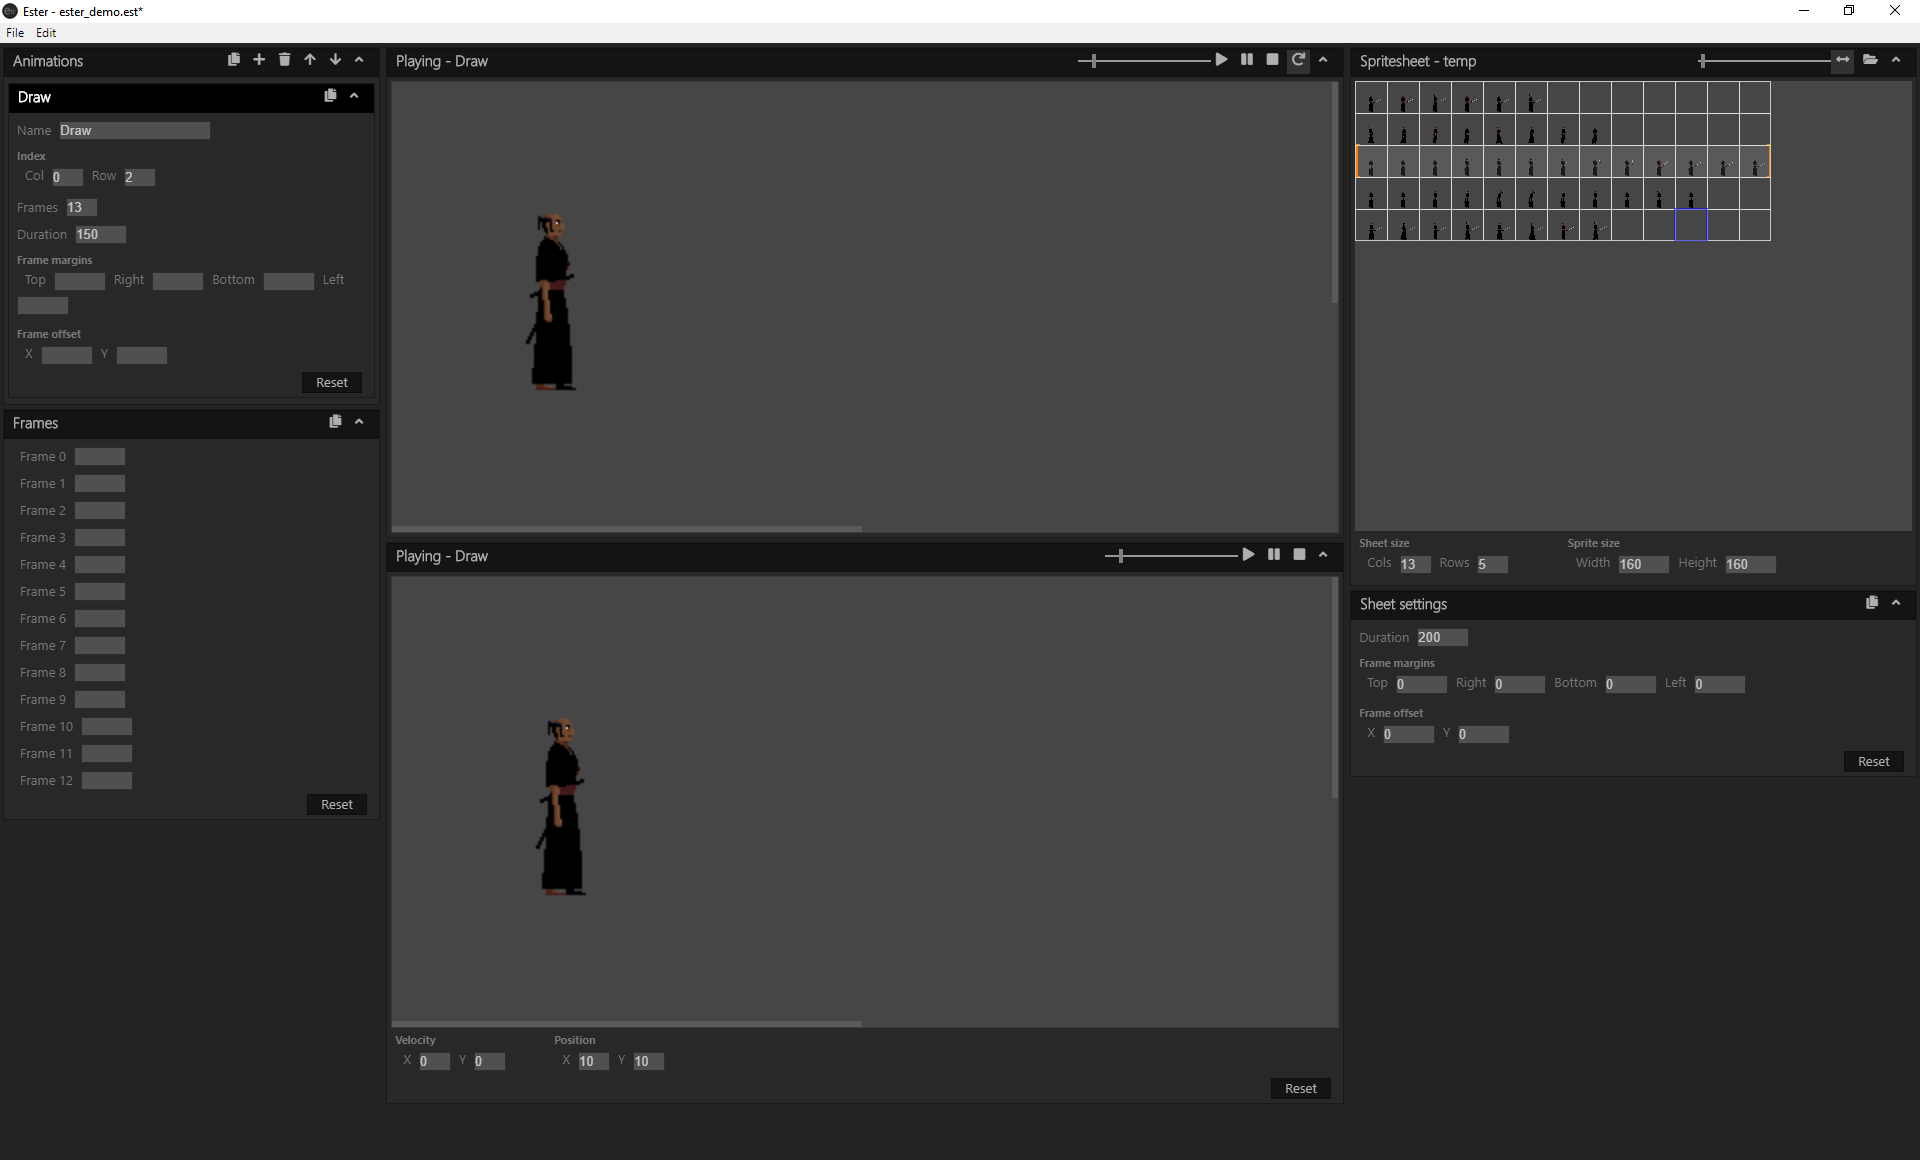
Task: Collapse the Animations panel
Action: click(359, 60)
